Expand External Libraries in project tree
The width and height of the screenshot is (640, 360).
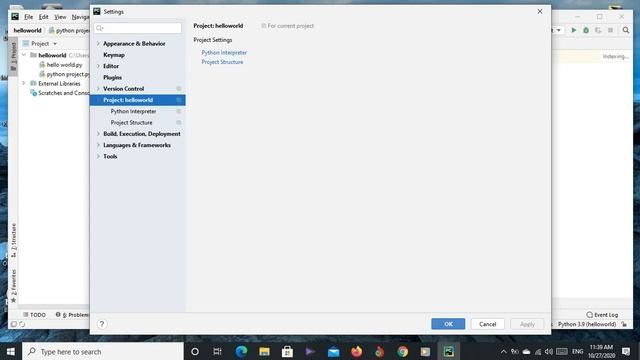[x=24, y=83]
